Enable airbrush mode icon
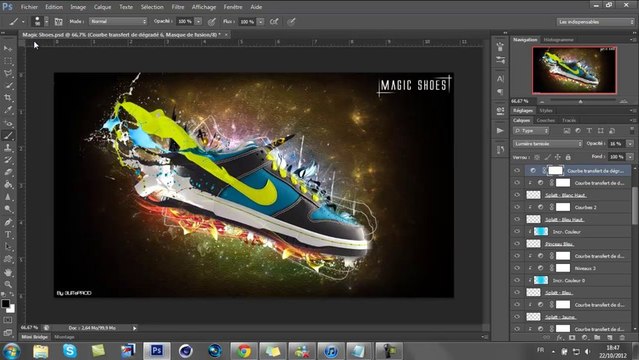This screenshot has height=360, width=639. pos(274,22)
